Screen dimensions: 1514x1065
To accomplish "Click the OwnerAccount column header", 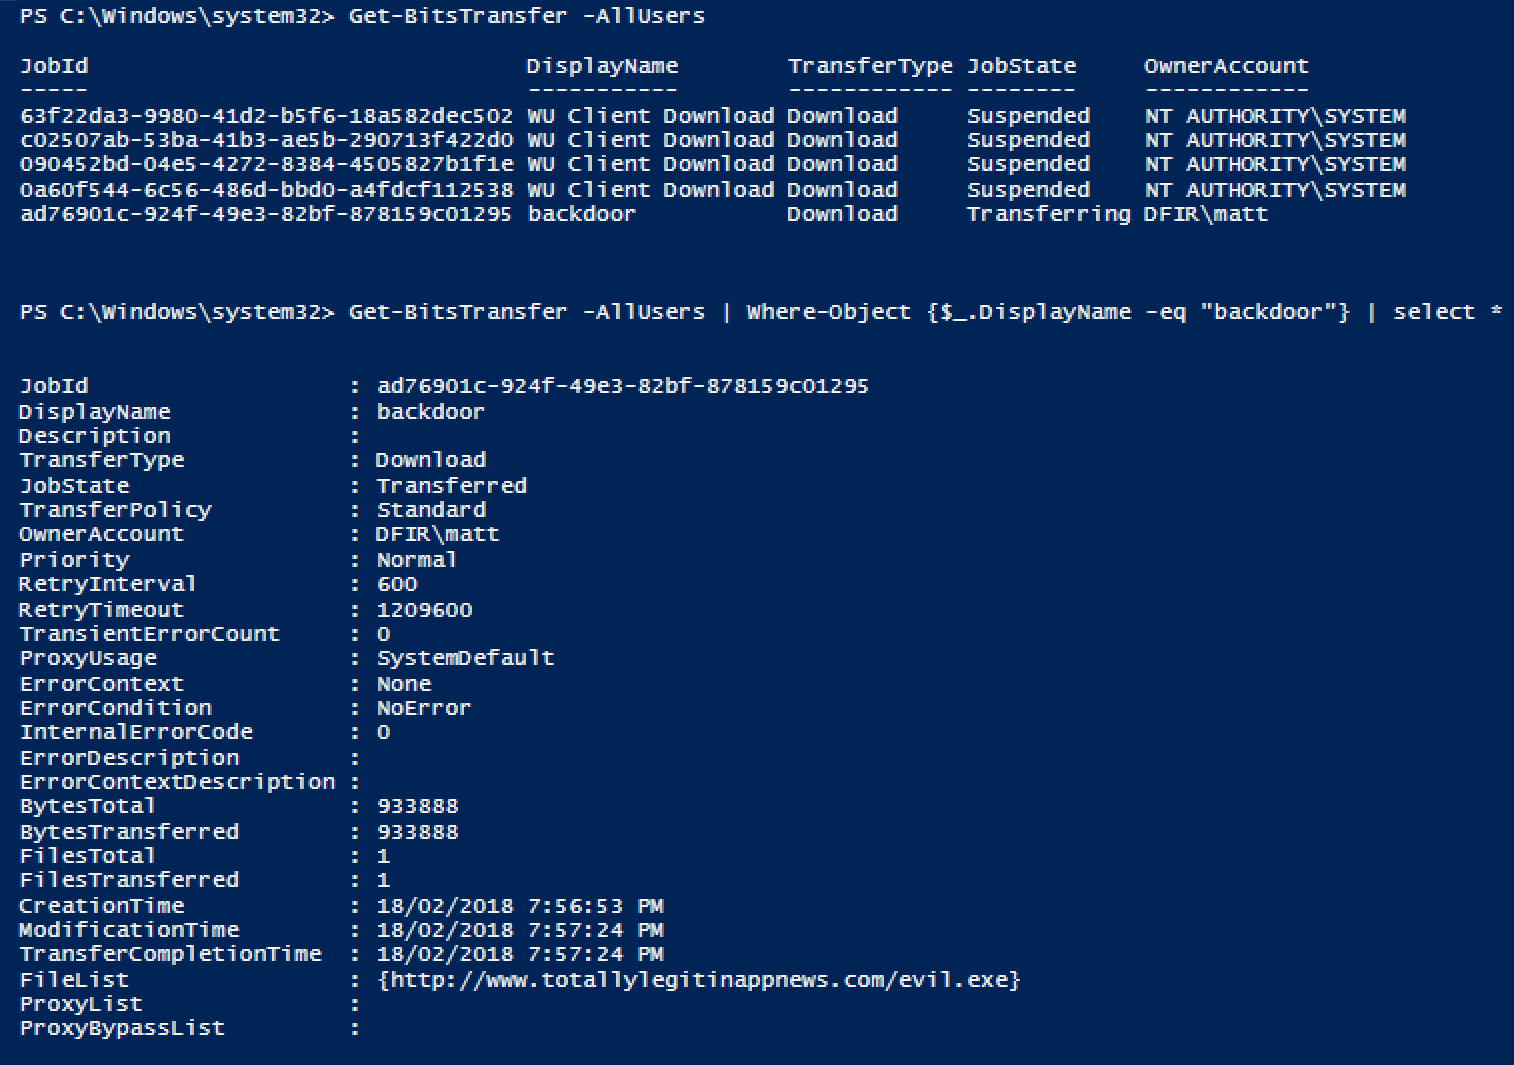I will (x=1226, y=66).
